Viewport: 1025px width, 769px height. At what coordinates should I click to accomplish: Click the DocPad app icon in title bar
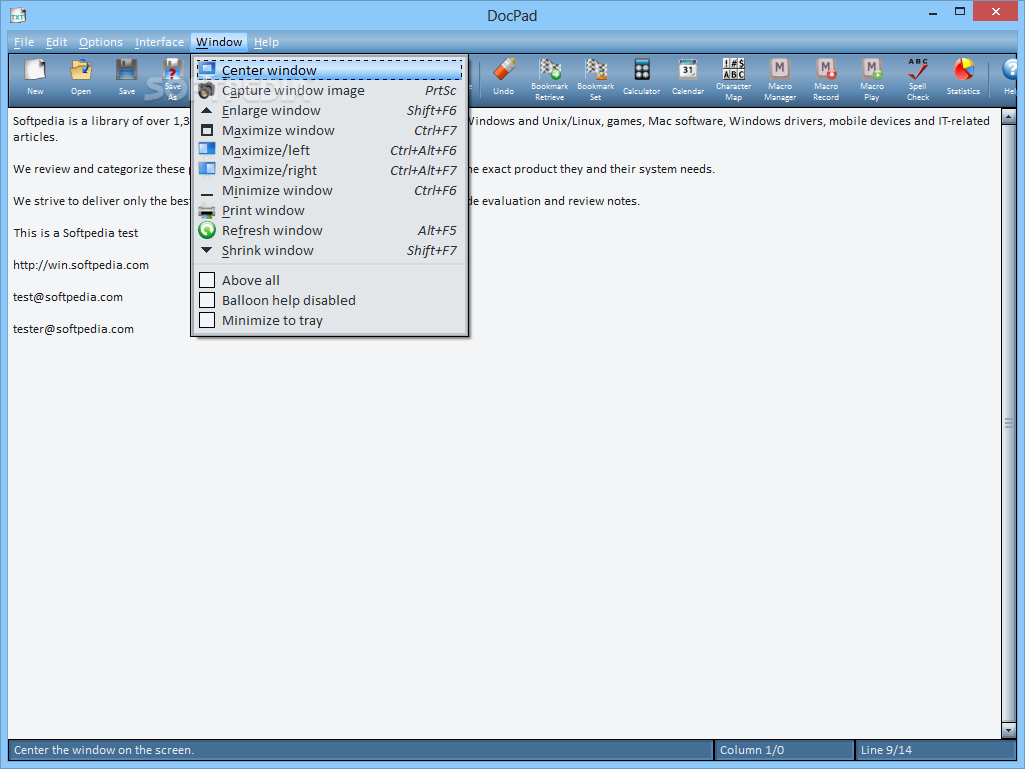[x=18, y=14]
